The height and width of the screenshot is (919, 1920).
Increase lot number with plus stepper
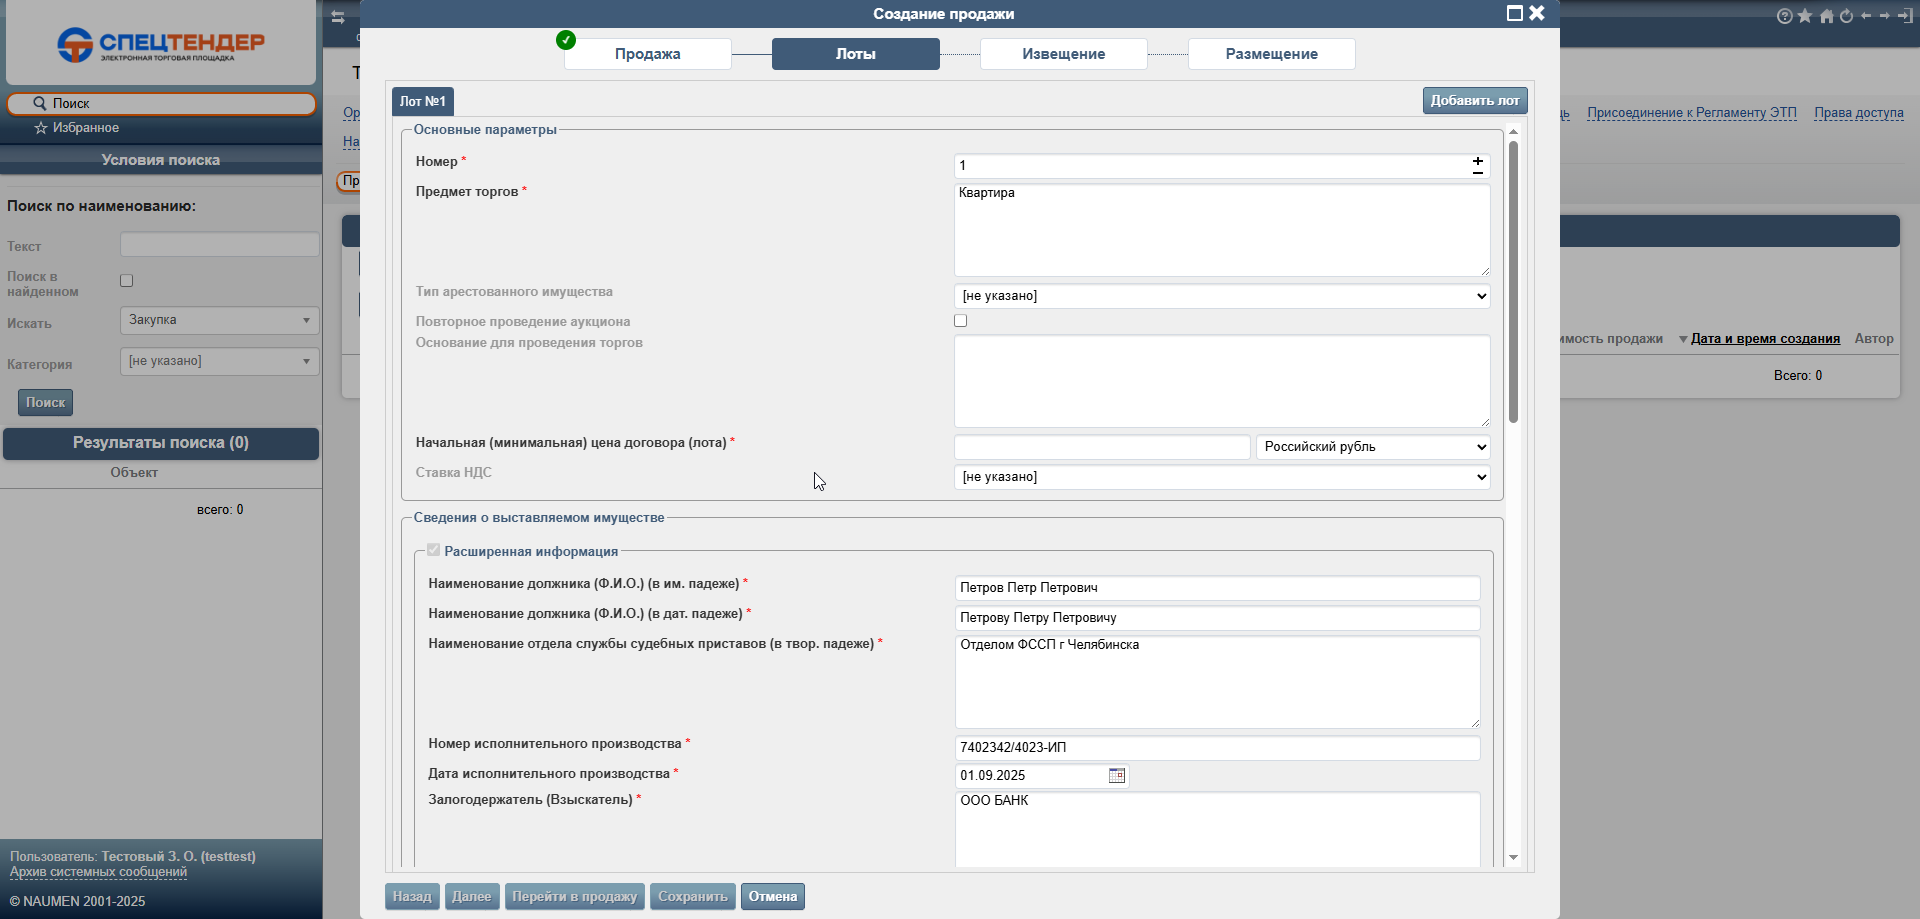pyautogui.click(x=1477, y=160)
